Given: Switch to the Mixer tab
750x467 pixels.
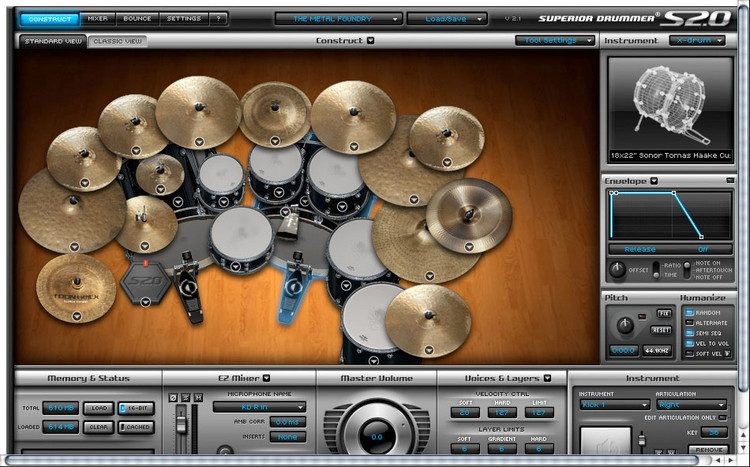Looking at the screenshot, I should coord(98,19).
